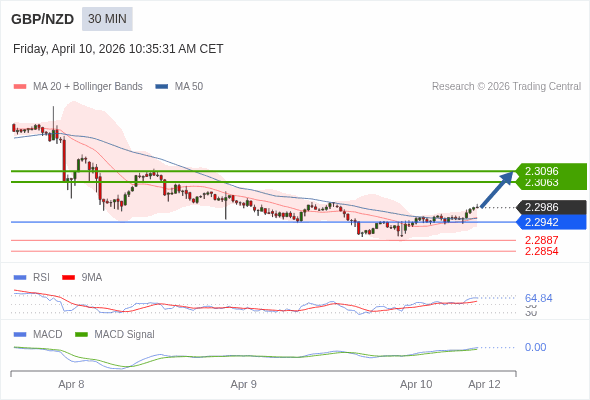Click the MA 50 legend label

(x=189, y=87)
